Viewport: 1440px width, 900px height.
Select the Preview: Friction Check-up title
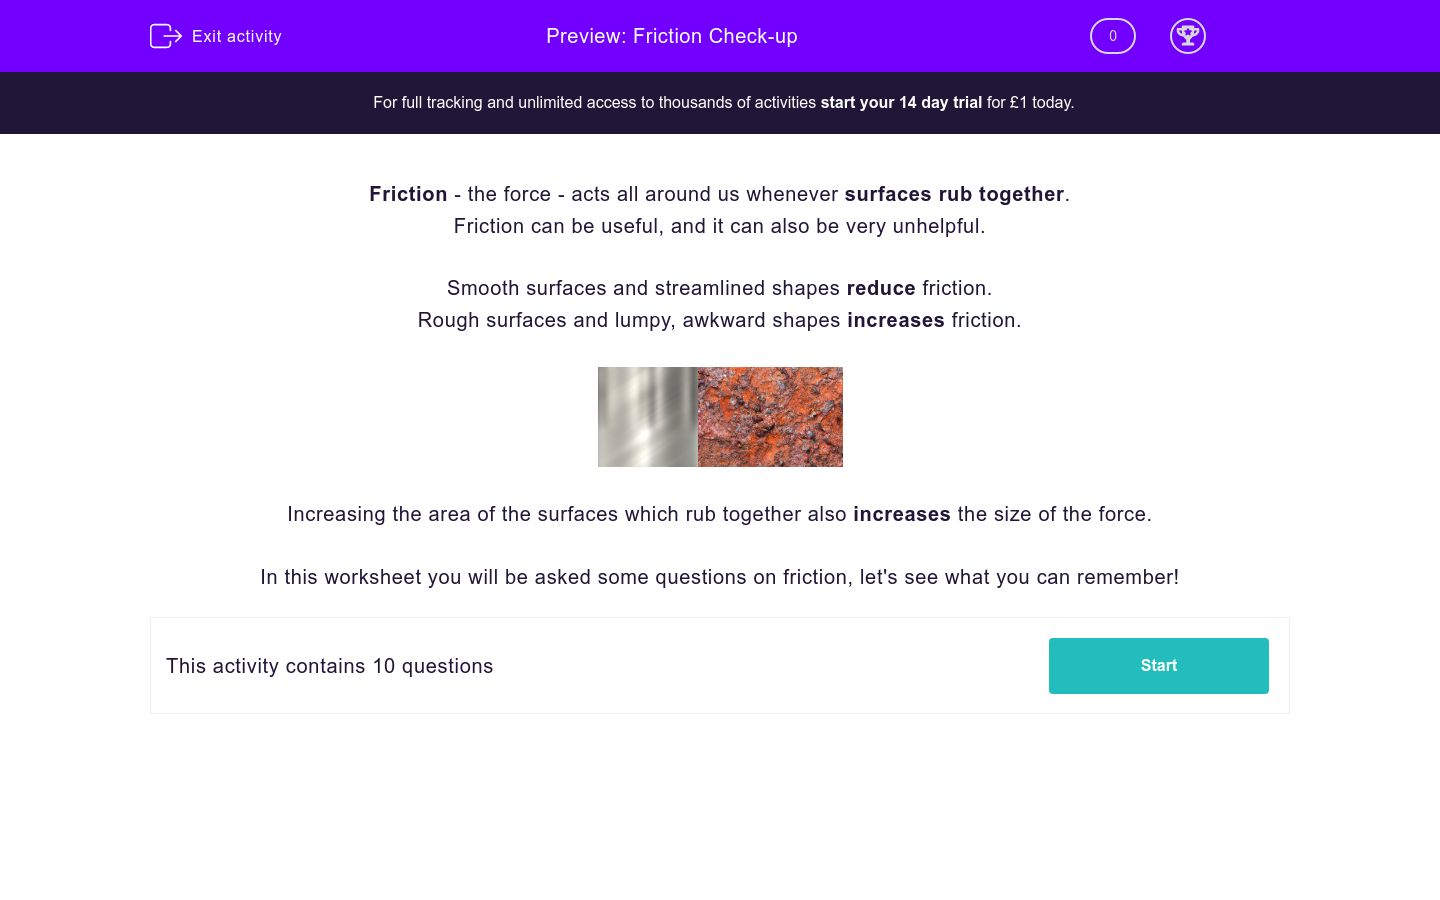click(671, 36)
